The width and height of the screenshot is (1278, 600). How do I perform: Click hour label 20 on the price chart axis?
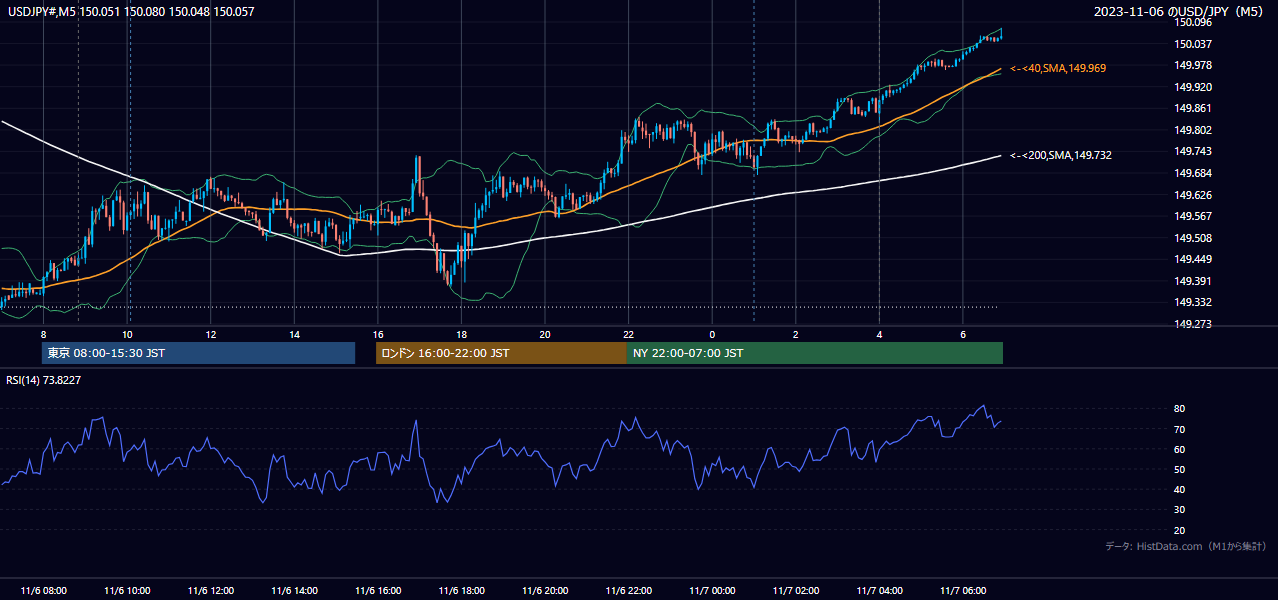point(545,334)
